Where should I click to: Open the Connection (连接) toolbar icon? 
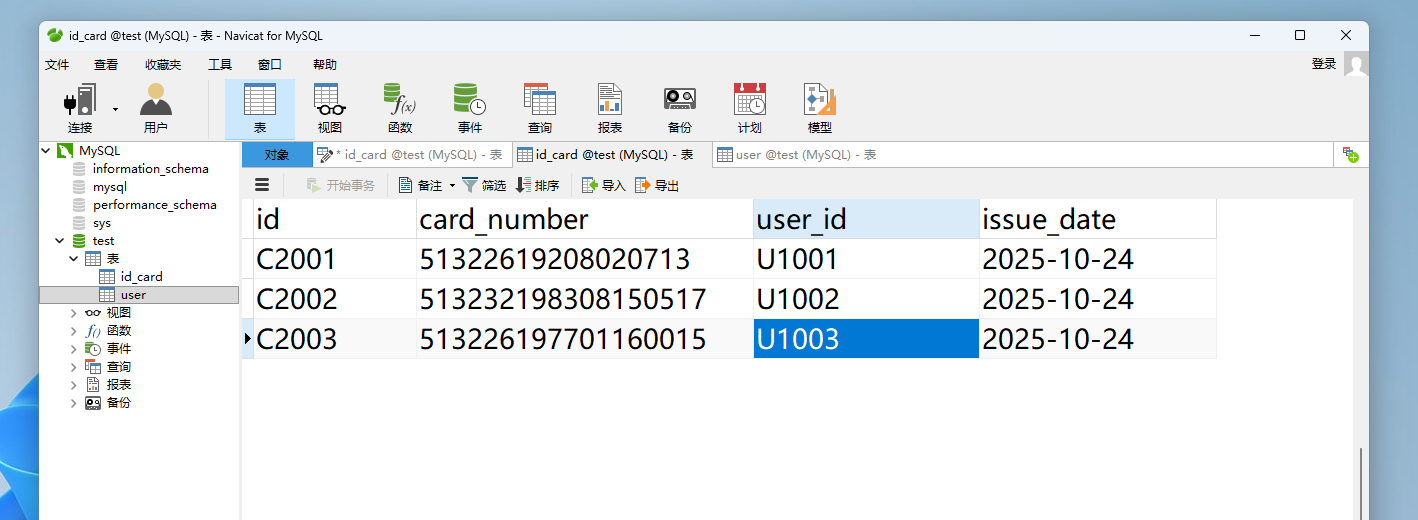pos(80,109)
